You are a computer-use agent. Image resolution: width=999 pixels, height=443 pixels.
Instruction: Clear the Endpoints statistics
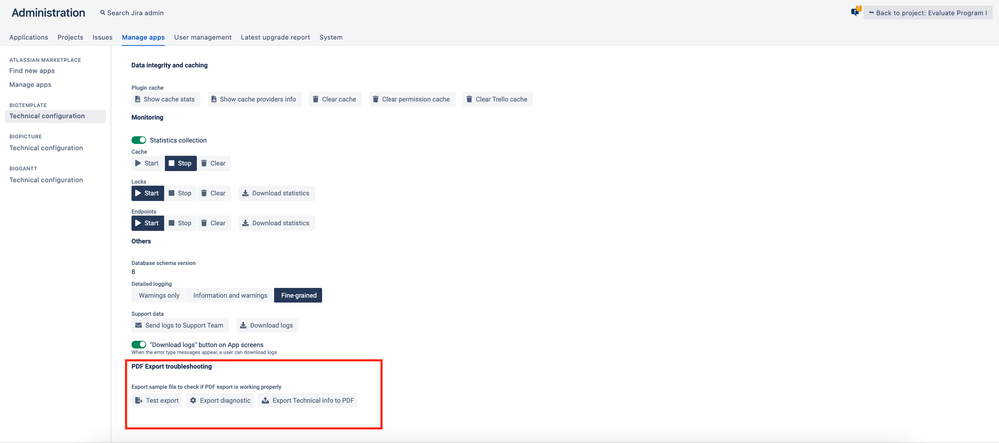(x=213, y=223)
